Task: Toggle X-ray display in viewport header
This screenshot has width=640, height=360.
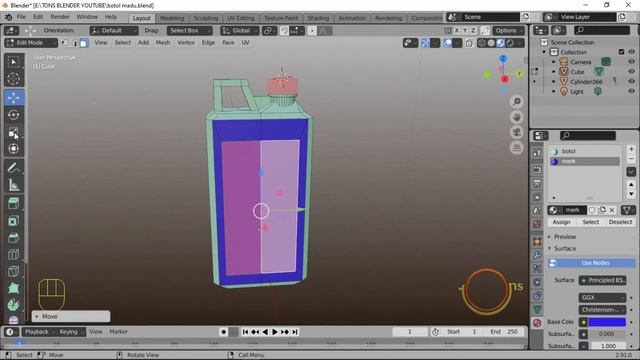Action: (x=469, y=43)
